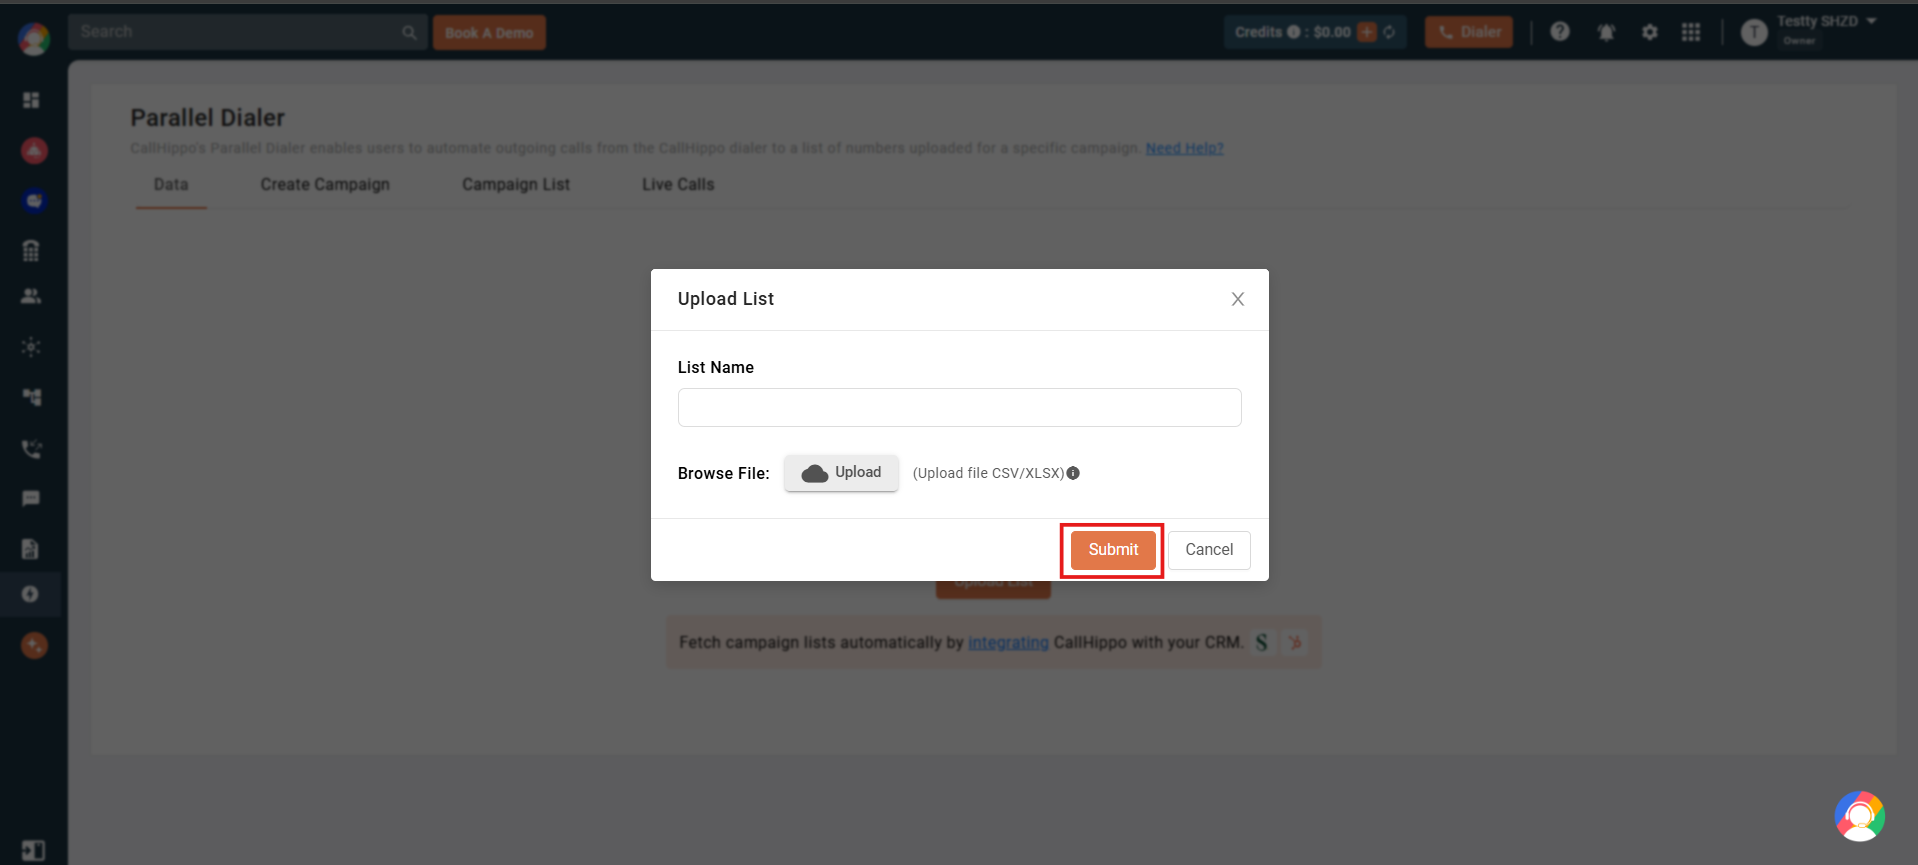
Task: Open settings gear in the top bar
Action: (1650, 32)
